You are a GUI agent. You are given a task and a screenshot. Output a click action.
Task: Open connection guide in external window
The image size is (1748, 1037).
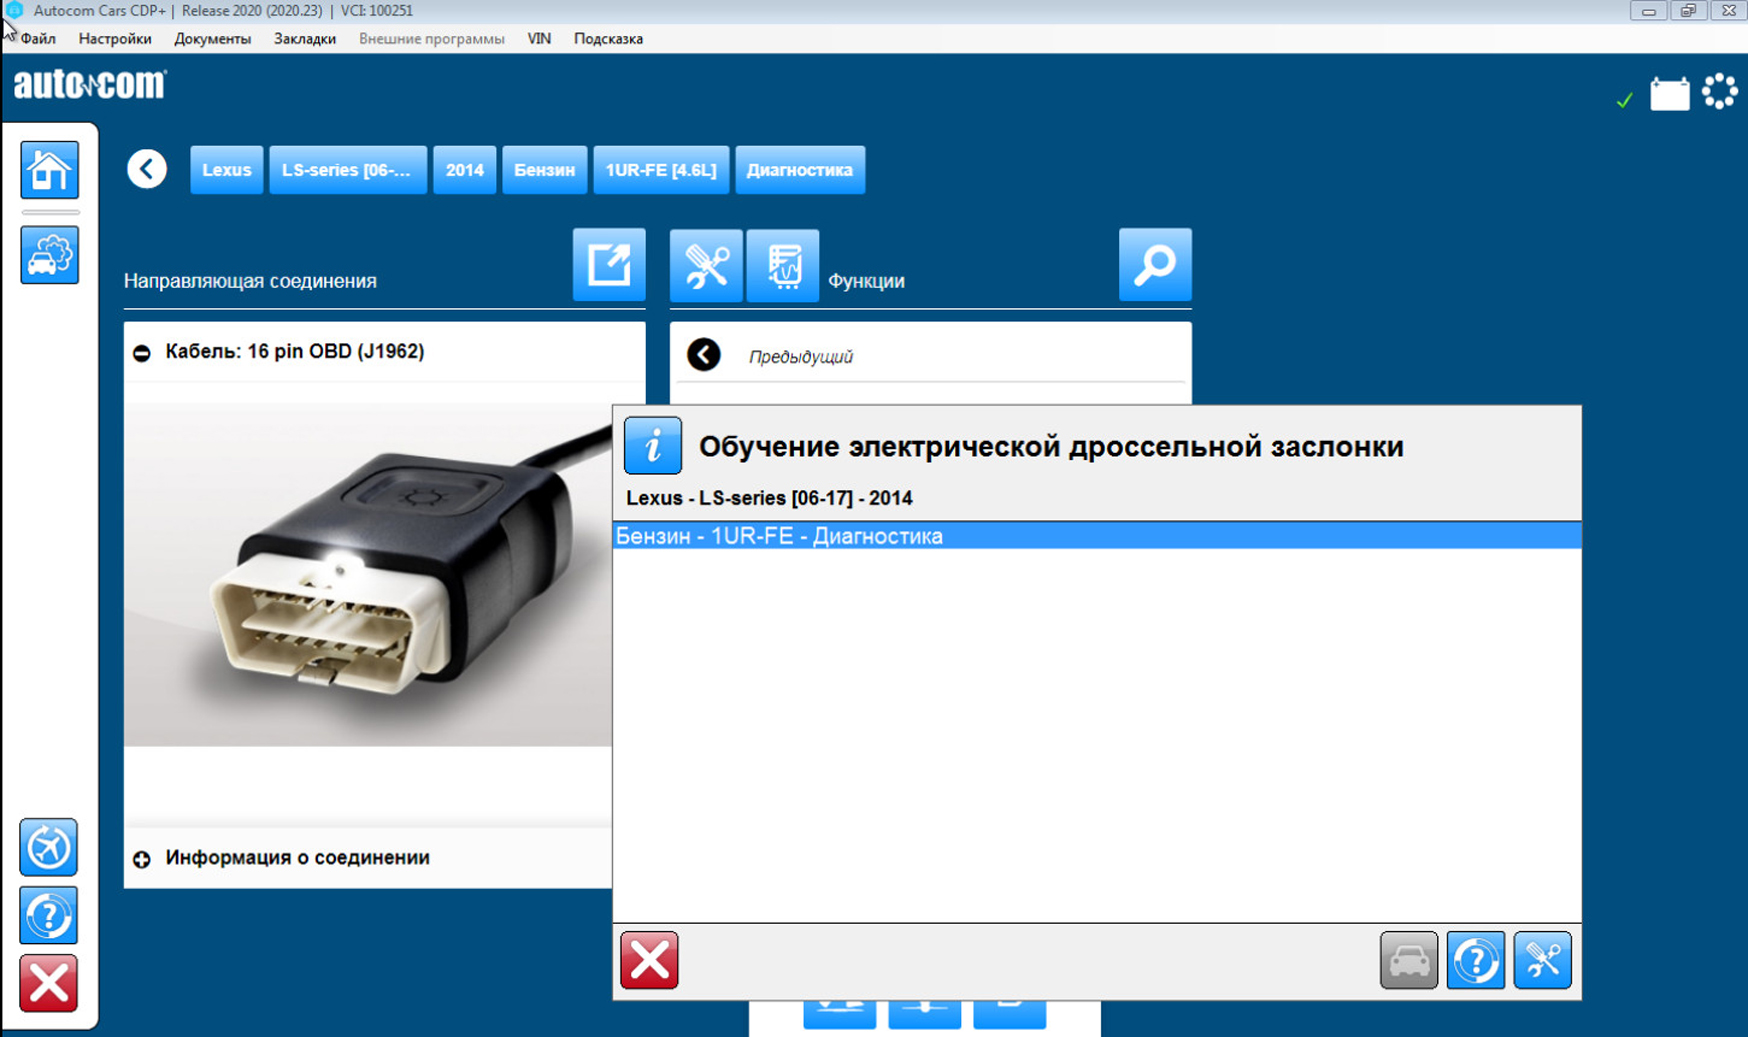tap(608, 265)
